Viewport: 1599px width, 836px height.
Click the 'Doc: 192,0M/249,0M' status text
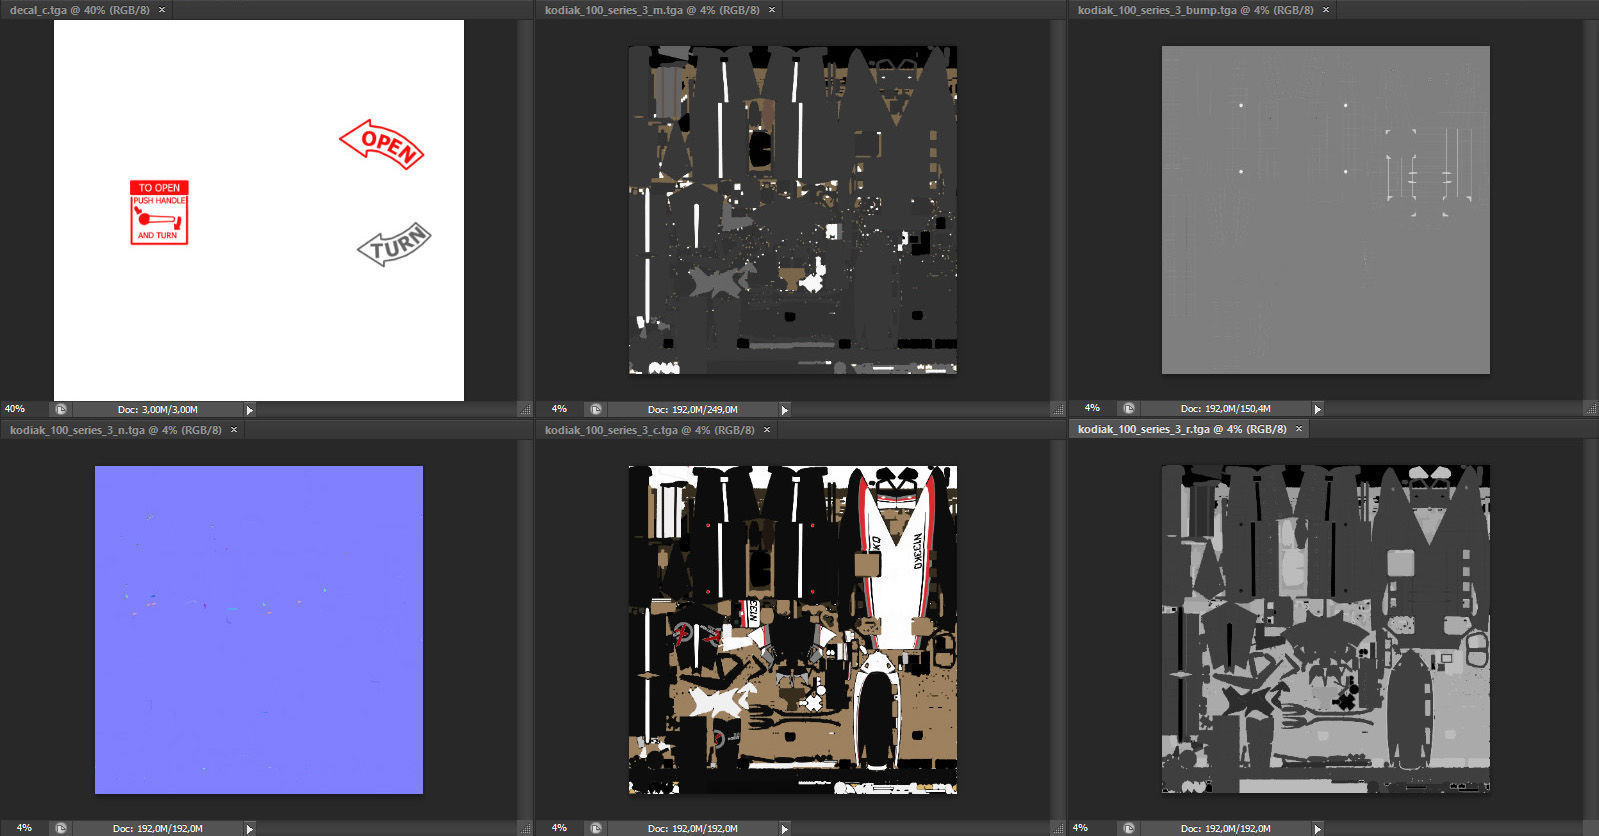[x=692, y=409]
